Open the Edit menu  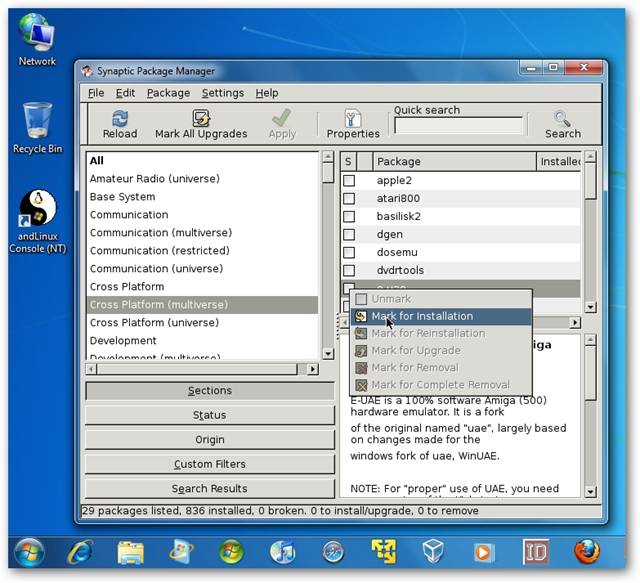pyautogui.click(x=125, y=93)
